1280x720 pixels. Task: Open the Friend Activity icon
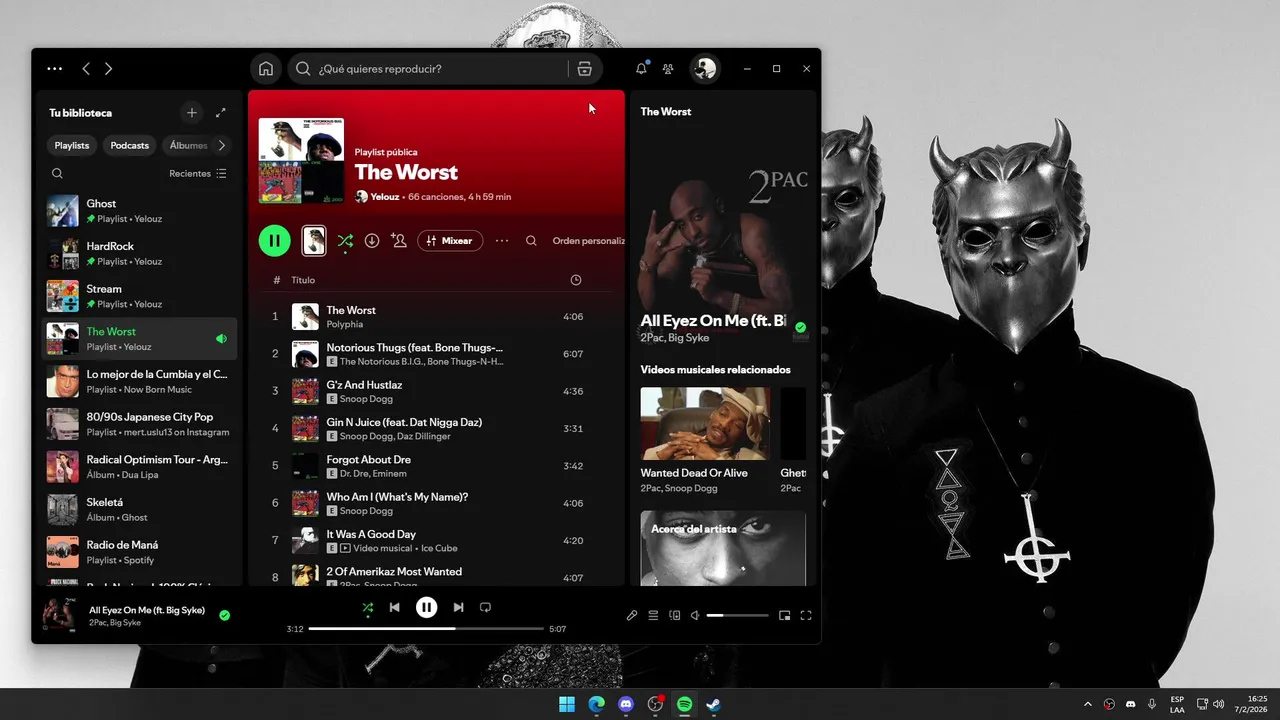coord(668,69)
